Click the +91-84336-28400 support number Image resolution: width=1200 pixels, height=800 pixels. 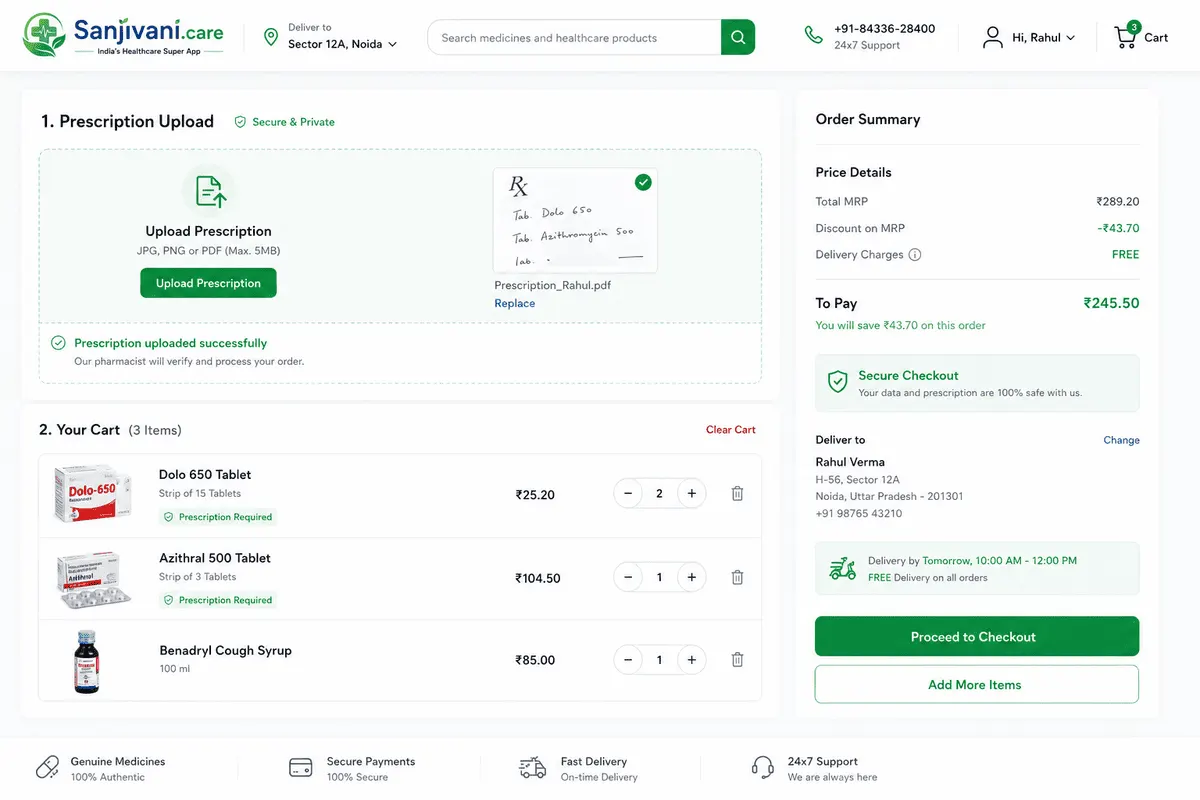(885, 29)
